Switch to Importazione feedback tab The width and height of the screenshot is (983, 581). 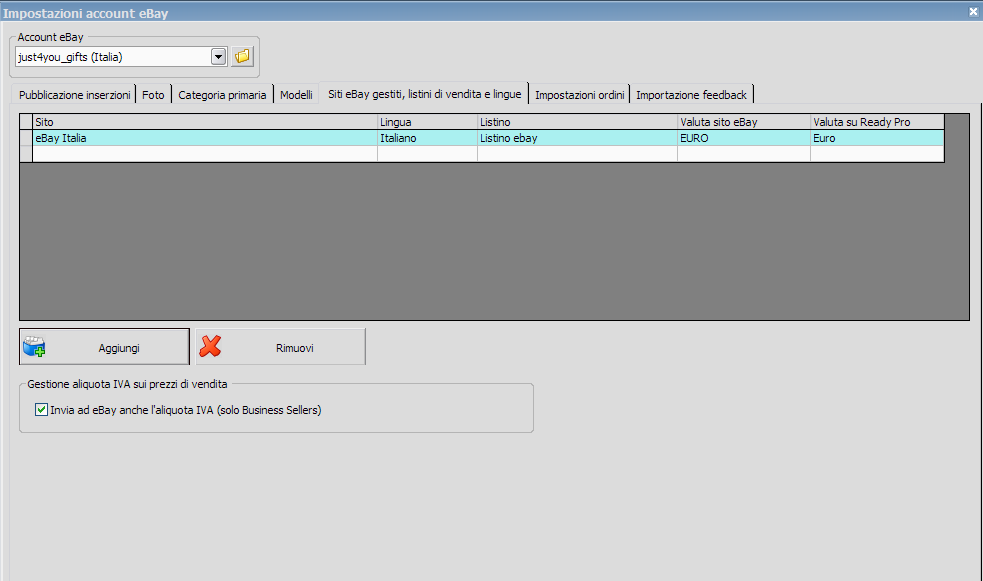(691, 95)
